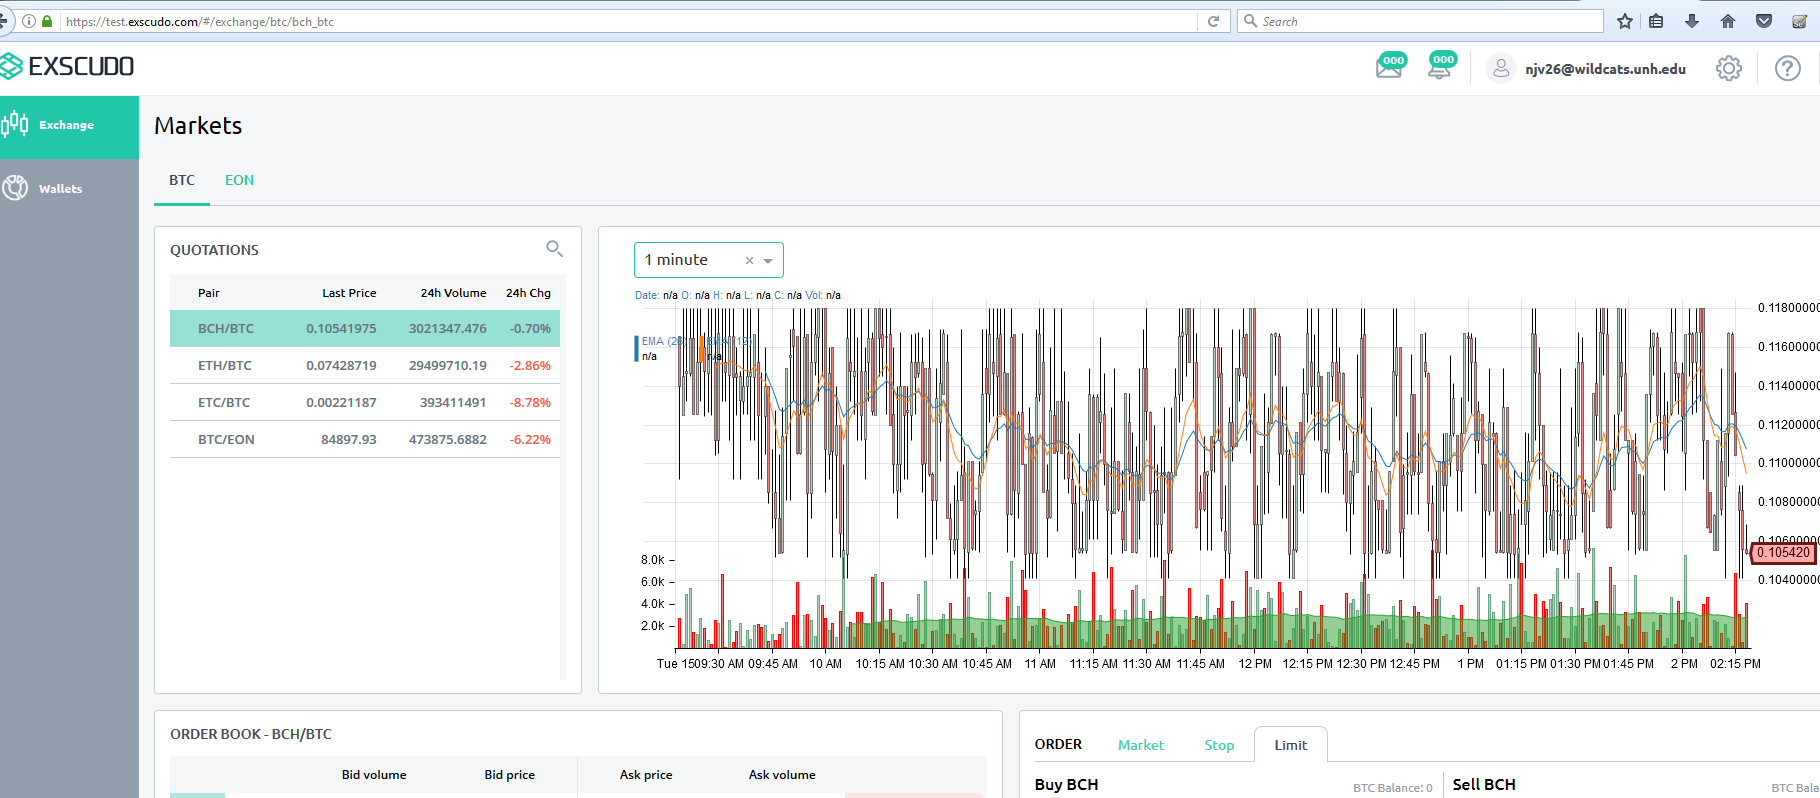Sort quotations by 24h Chg column
The width and height of the screenshot is (1820, 798).
pos(528,293)
